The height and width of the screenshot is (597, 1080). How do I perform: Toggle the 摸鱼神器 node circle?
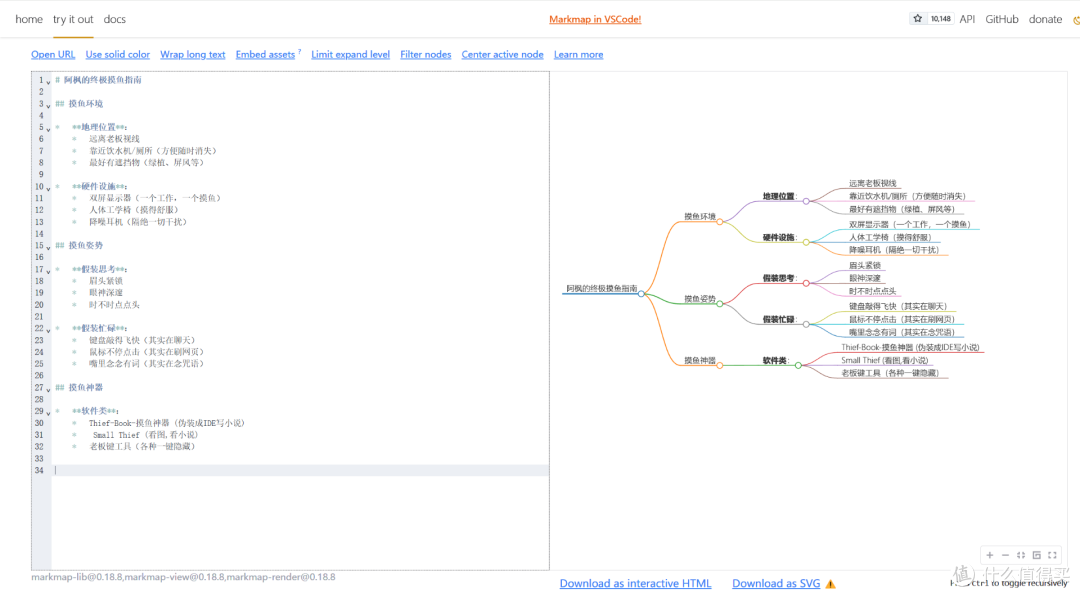click(720, 366)
